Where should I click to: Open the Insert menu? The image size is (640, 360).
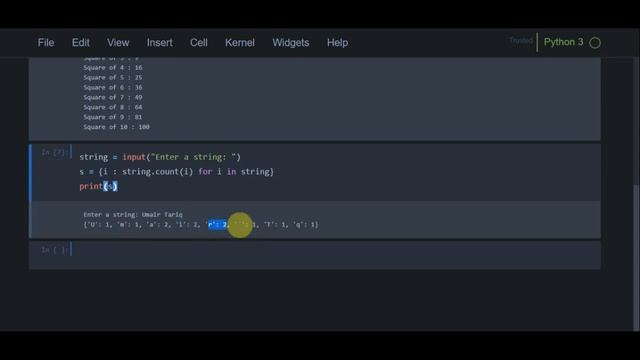(160, 42)
